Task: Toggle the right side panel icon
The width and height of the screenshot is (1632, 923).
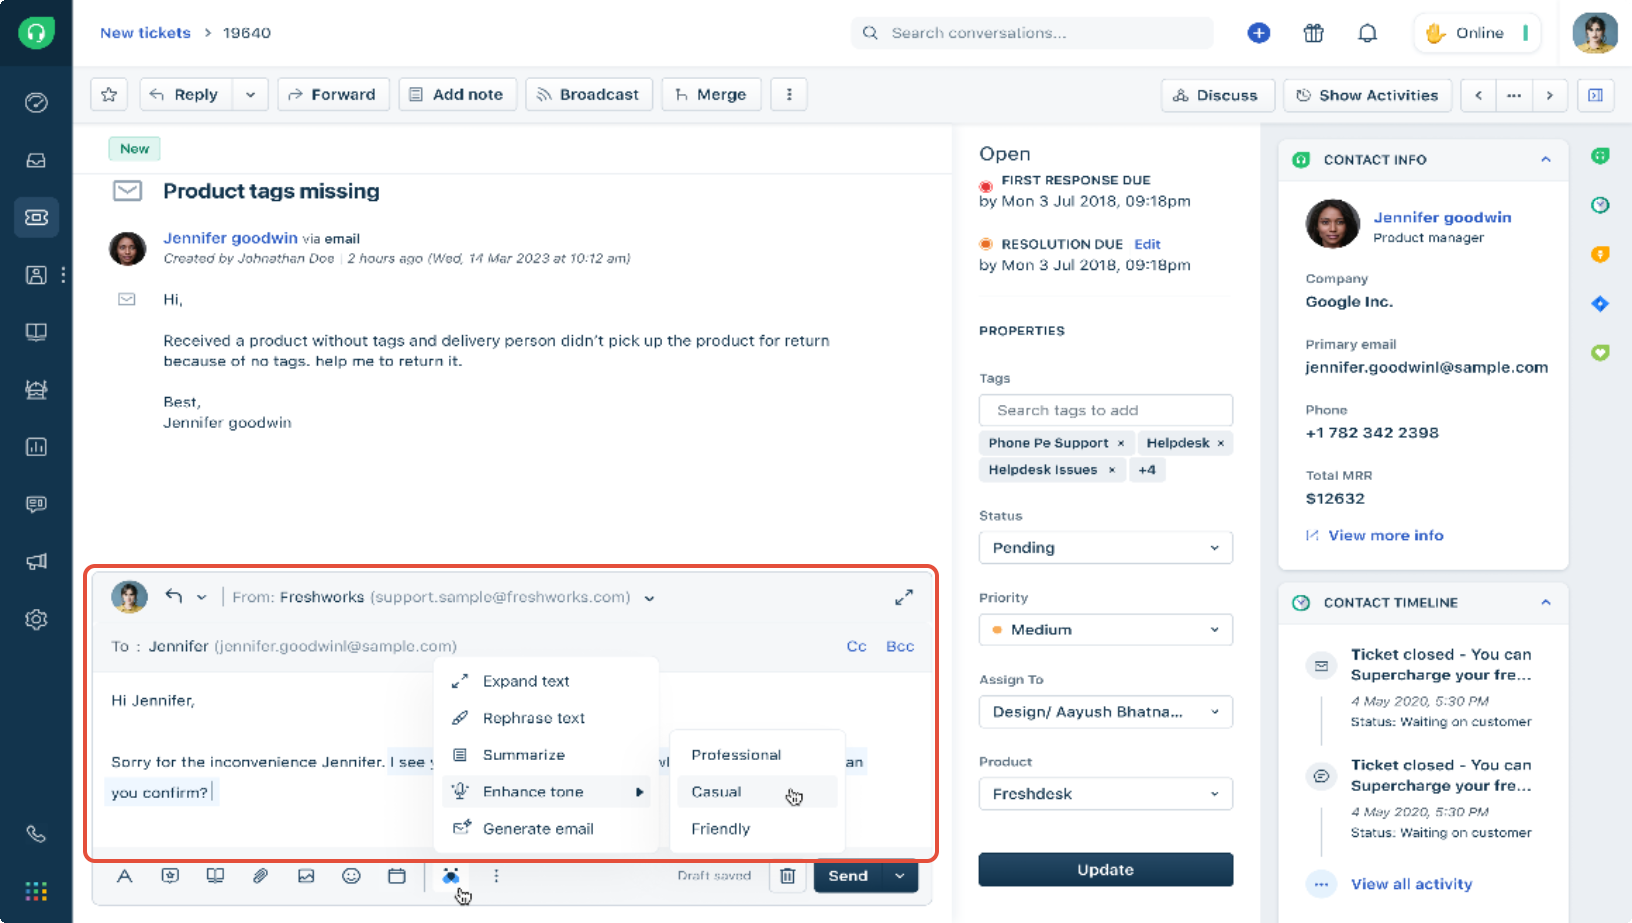Action: point(1596,95)
